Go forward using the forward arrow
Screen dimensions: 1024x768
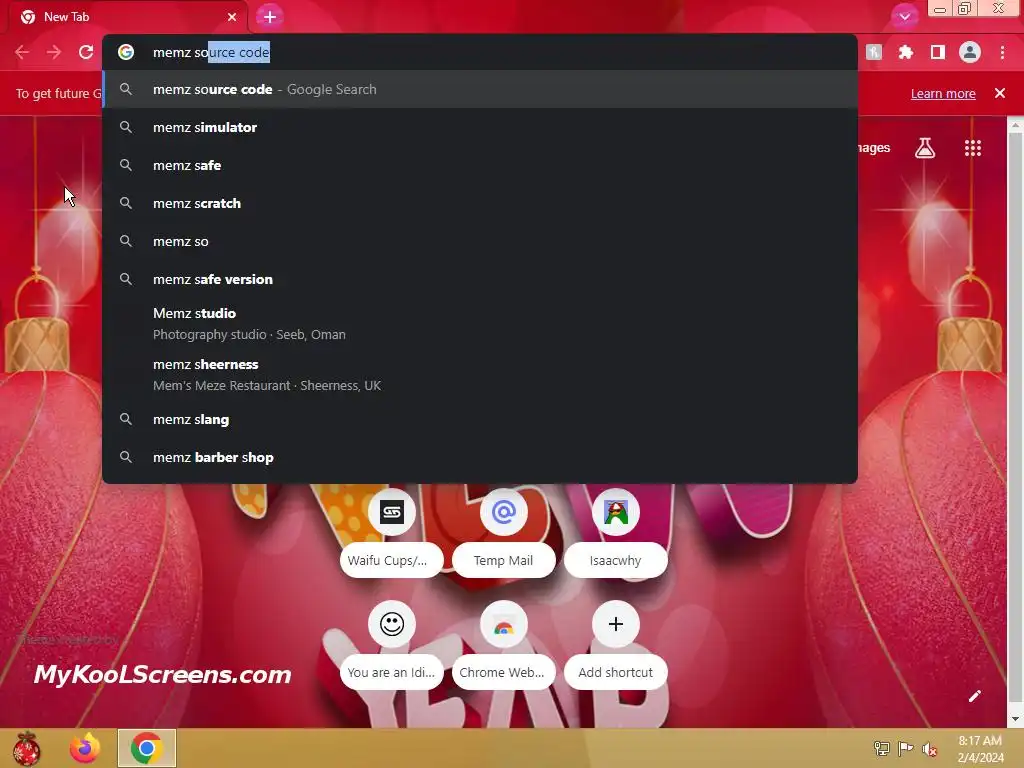(54, 52)
